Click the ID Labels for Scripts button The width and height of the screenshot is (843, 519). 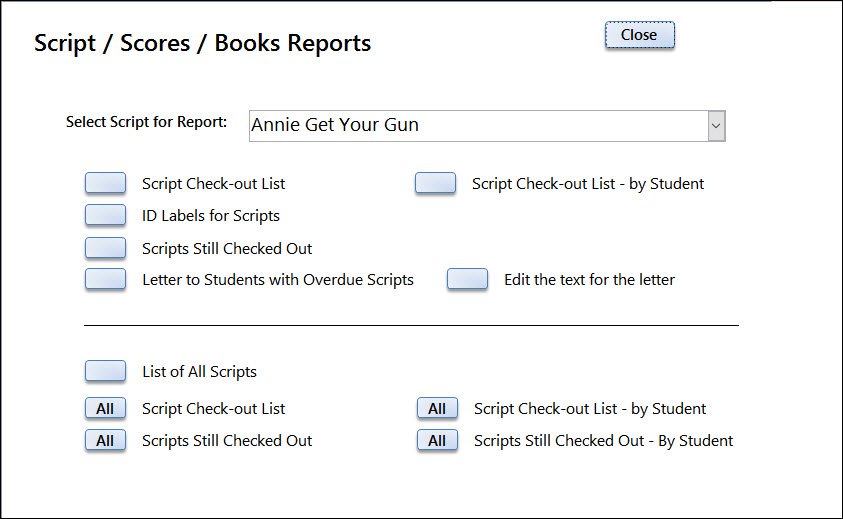coord(105,215)
